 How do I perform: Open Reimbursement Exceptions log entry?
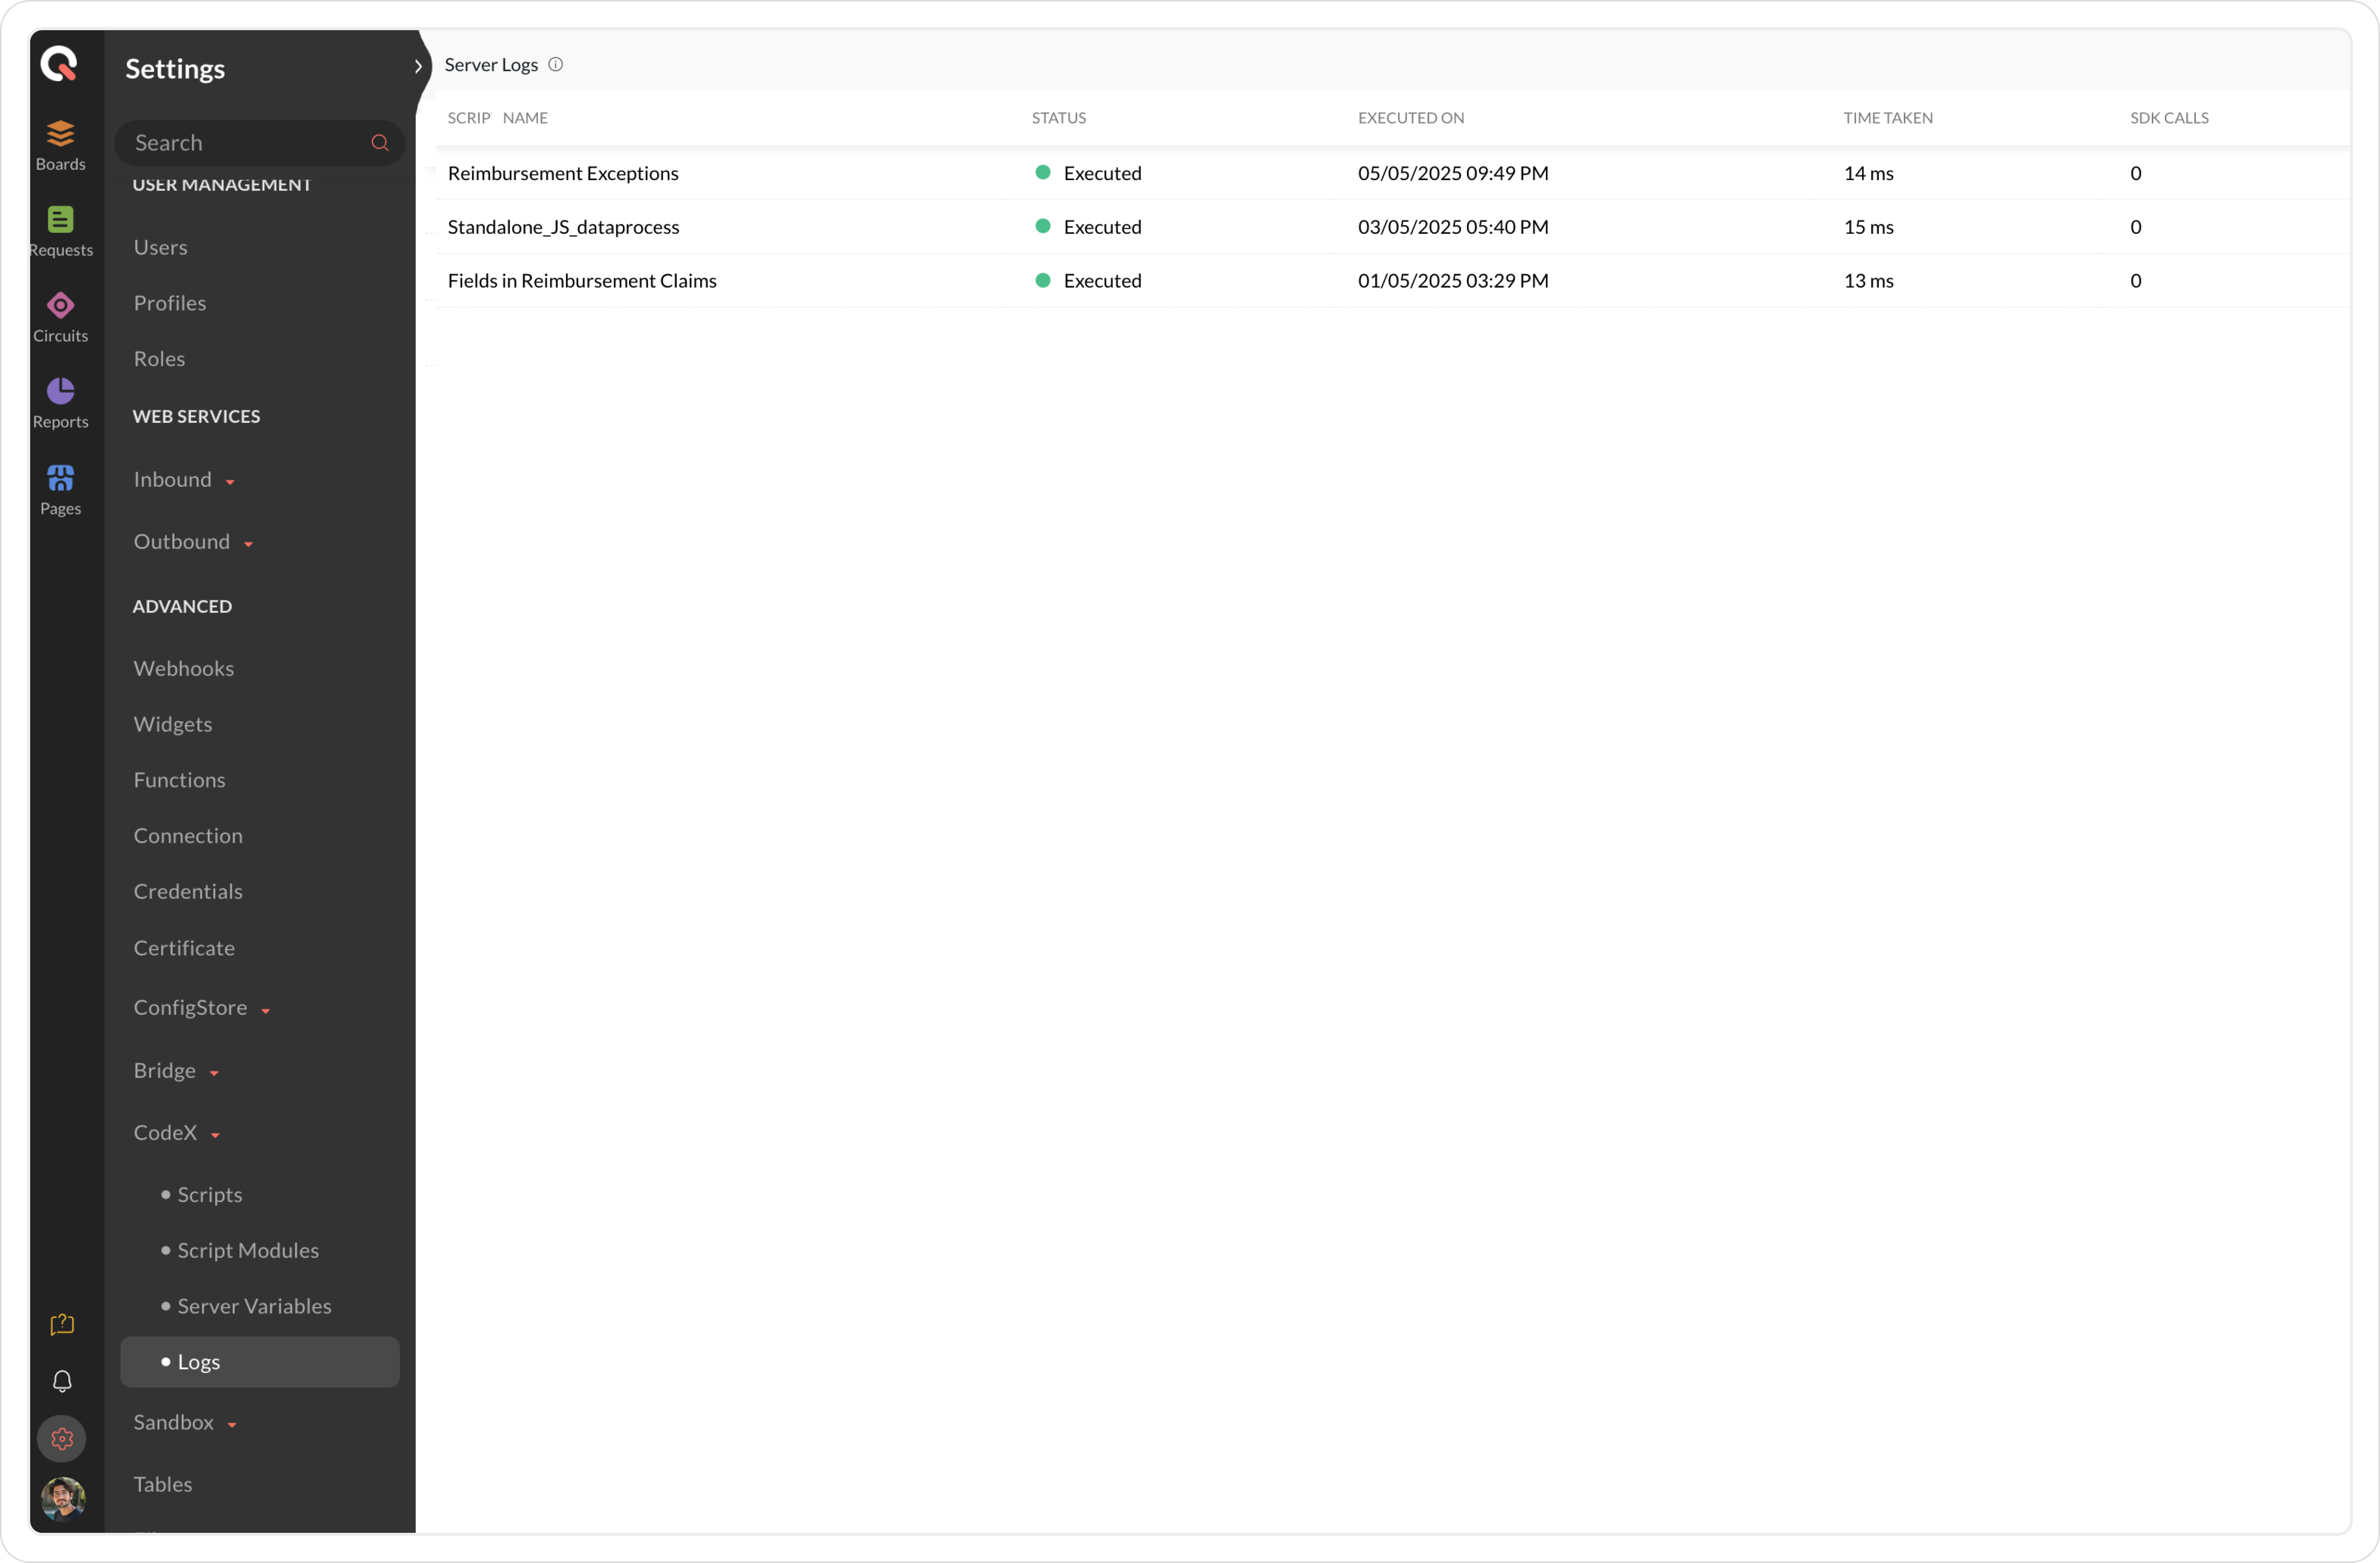click(563, 173)
